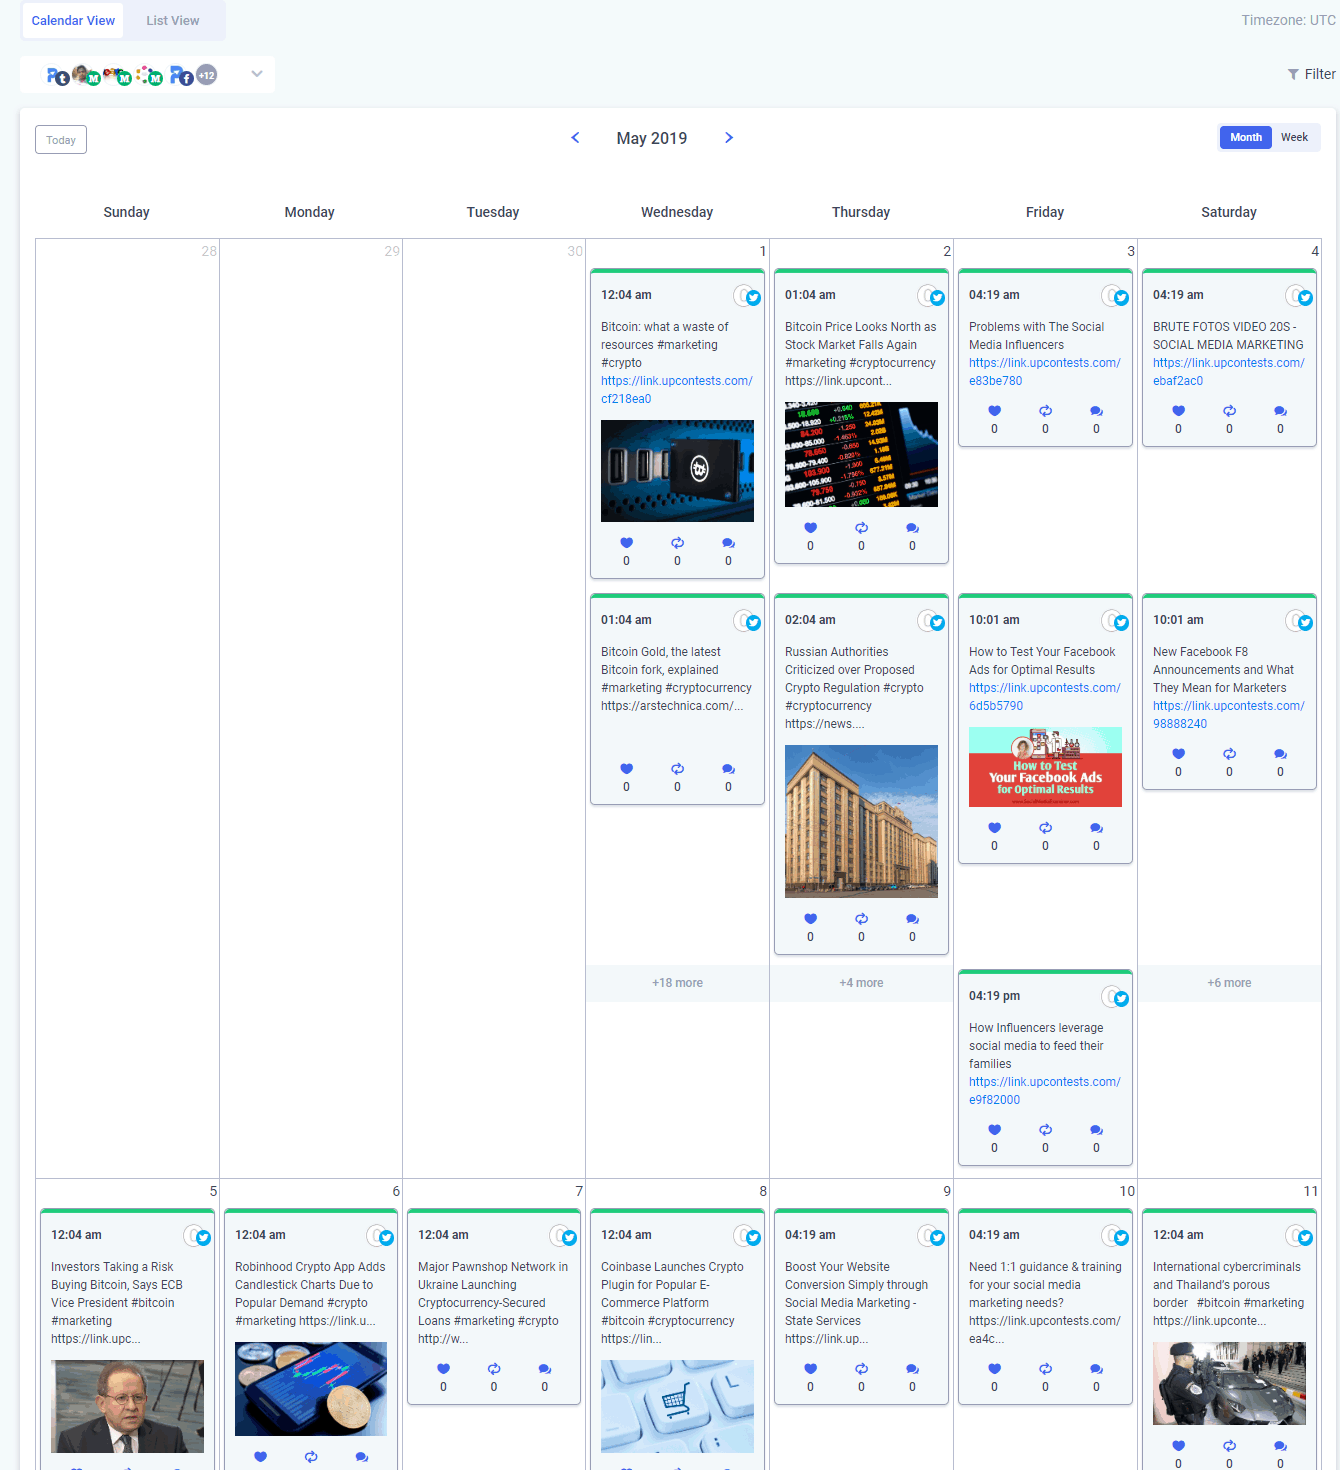Retweet the Bitcoin waste of resources post
This screenshot has height=1470, width=1340.
[677, 543]
